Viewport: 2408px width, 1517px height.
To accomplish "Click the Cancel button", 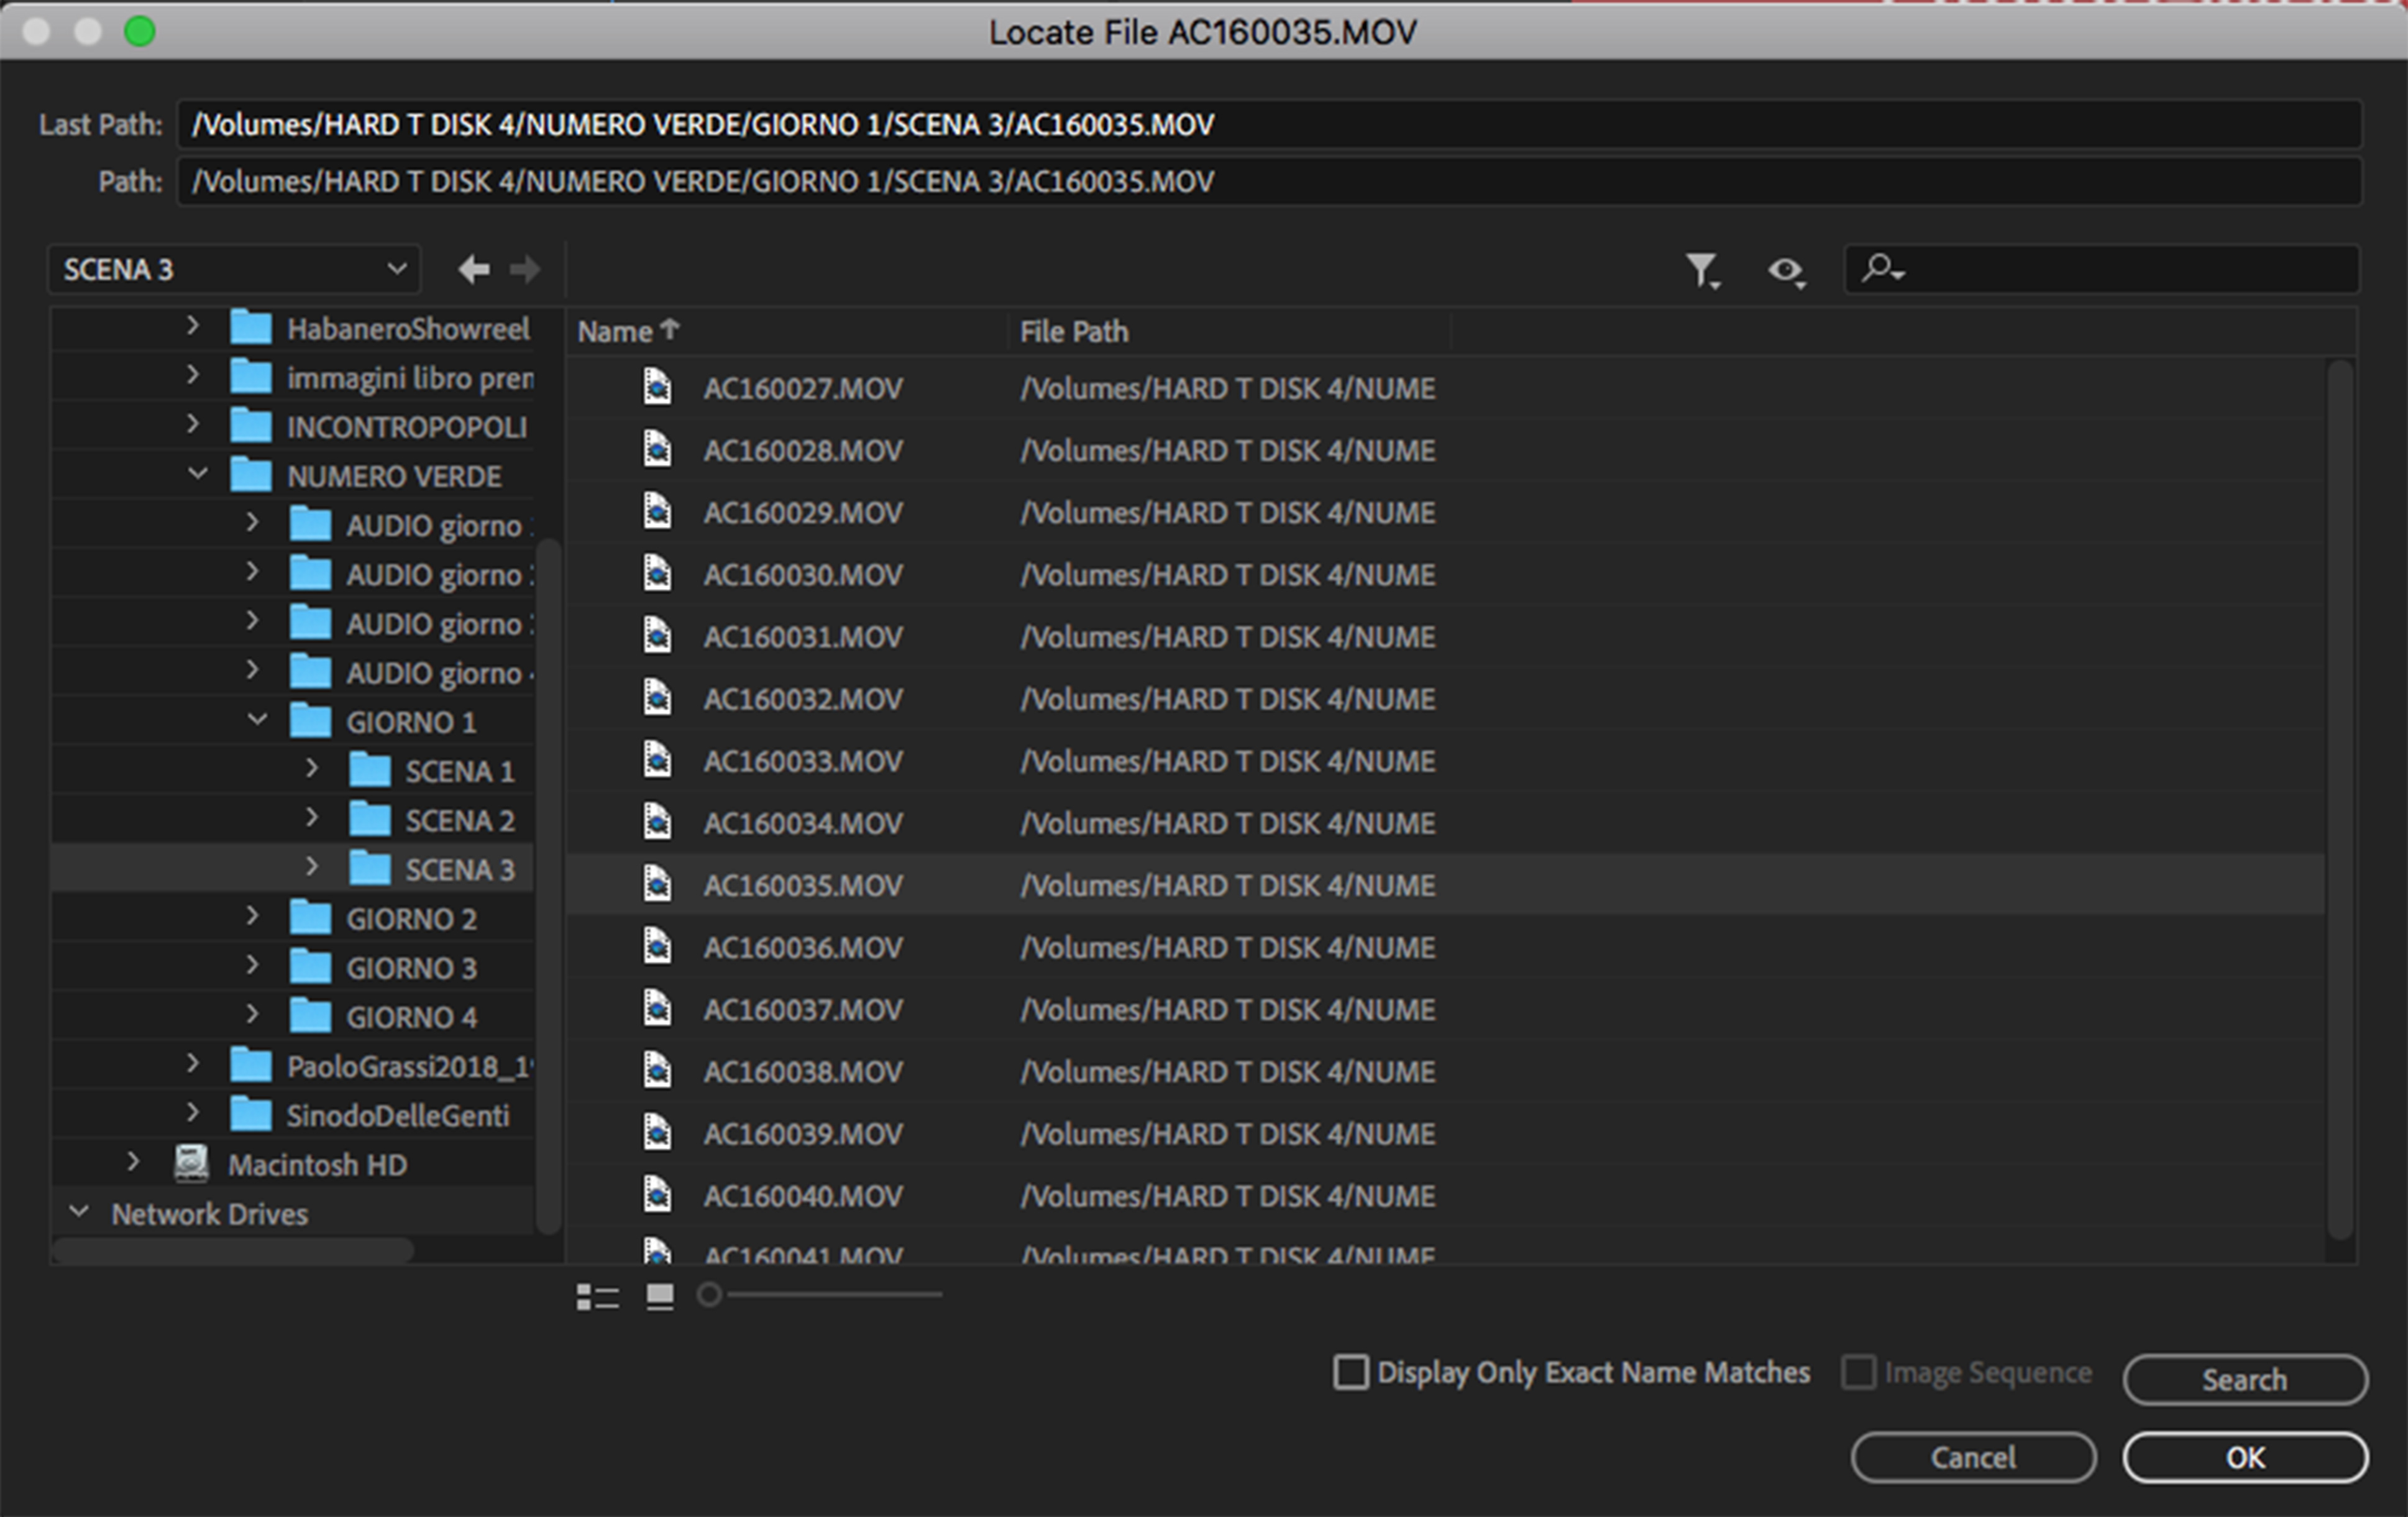I will click(x=1972, y=1457).
